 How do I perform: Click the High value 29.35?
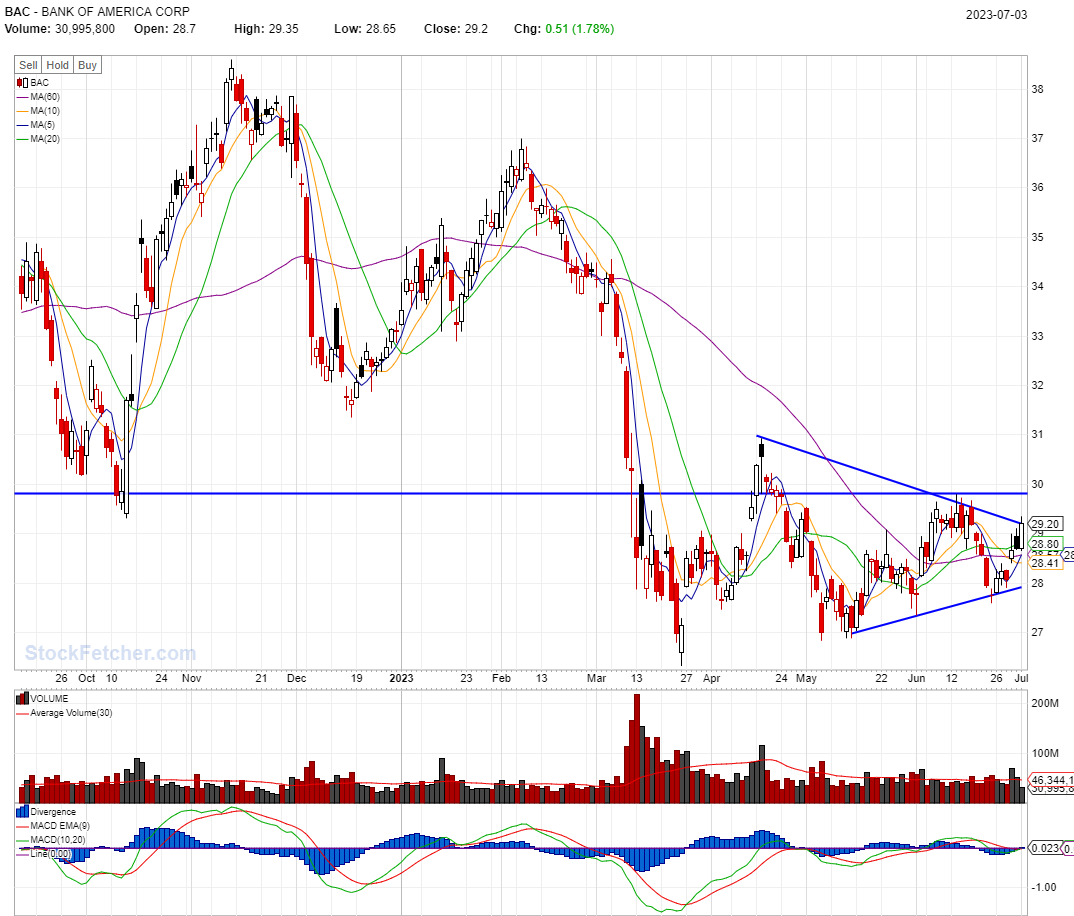point(283,29)
